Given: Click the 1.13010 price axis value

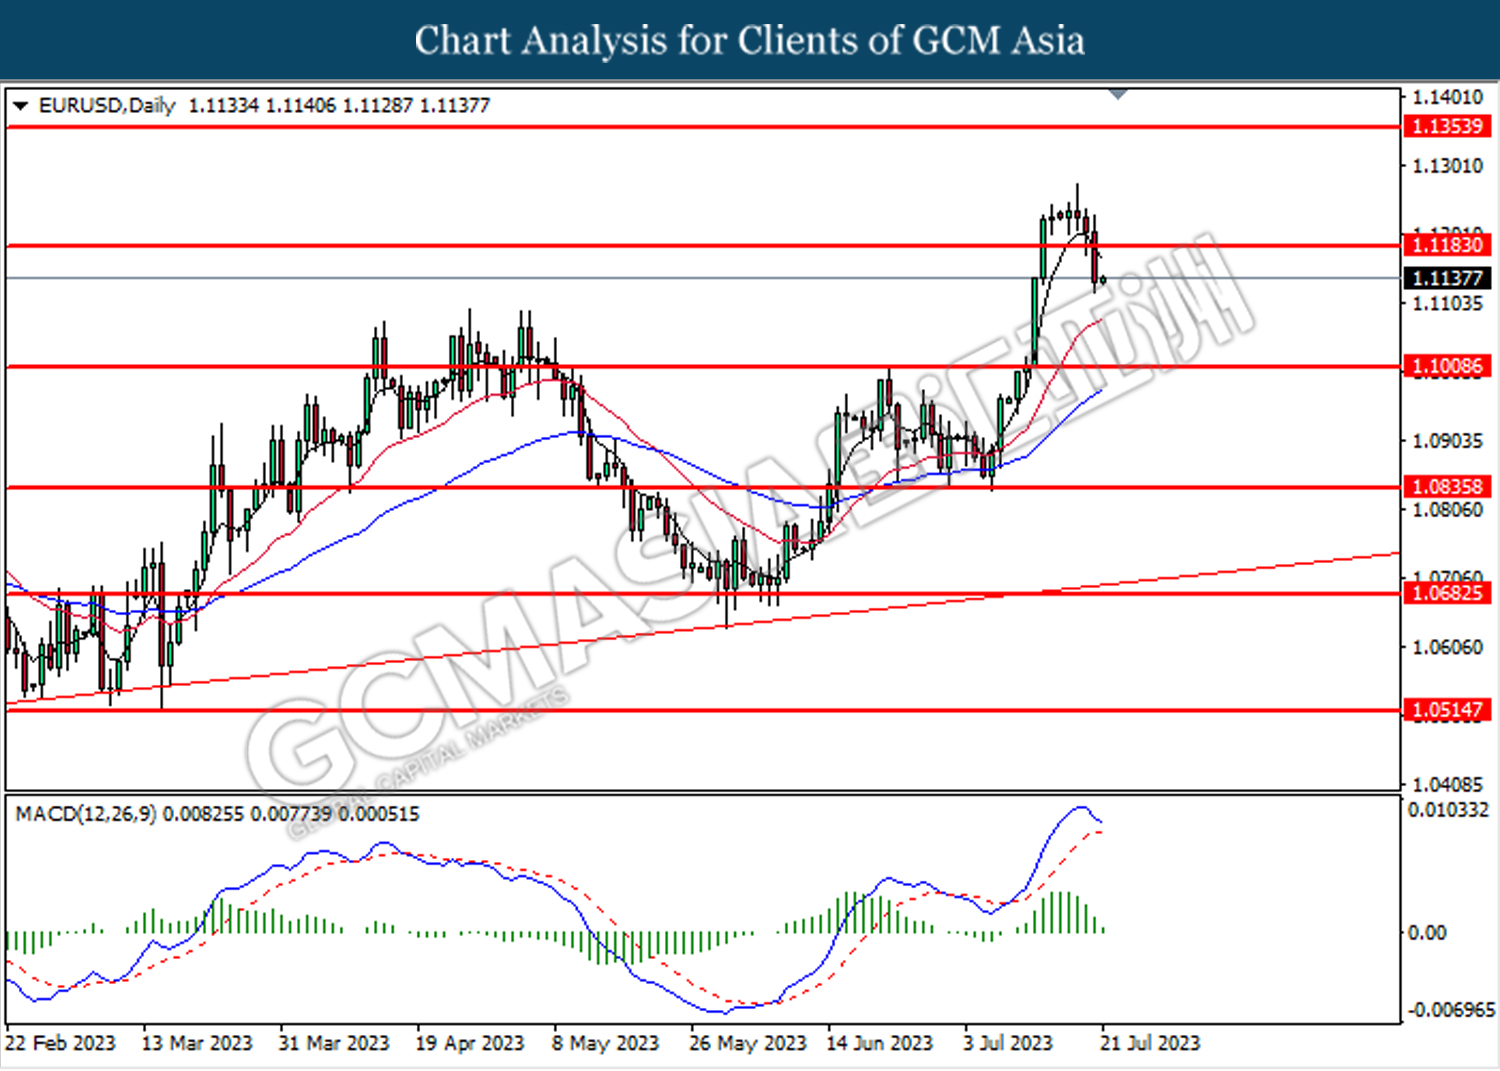Looking at the screenshot, I should pyautogui.click(x=1447, y=166).
